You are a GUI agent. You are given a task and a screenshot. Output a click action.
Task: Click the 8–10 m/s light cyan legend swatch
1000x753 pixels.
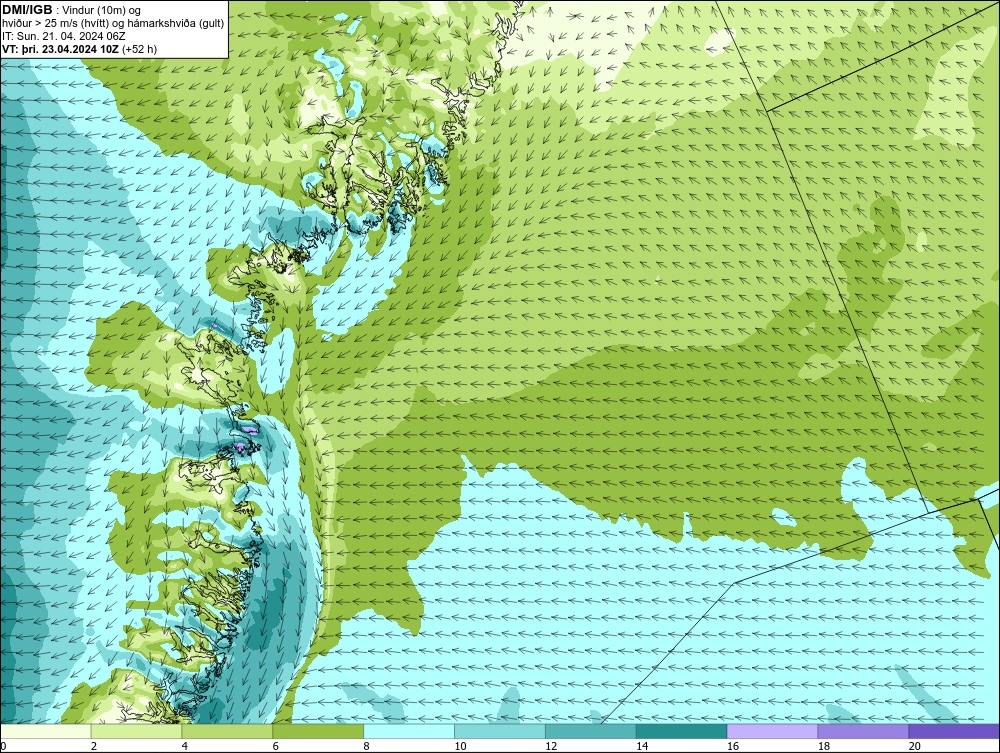409,731
